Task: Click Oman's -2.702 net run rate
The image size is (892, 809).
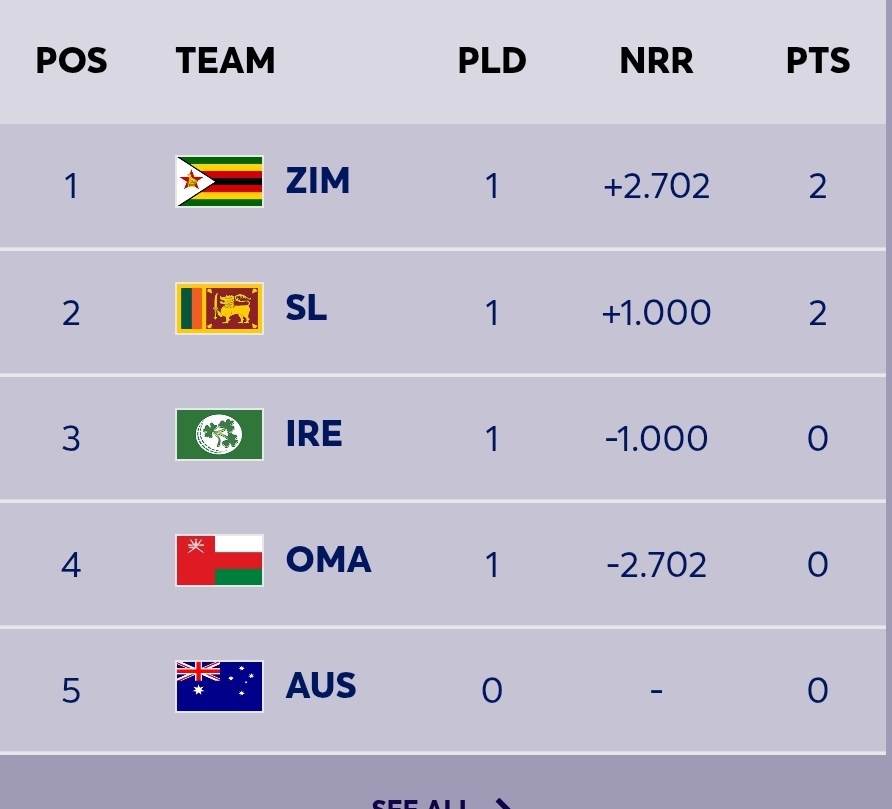Action: 656,565
